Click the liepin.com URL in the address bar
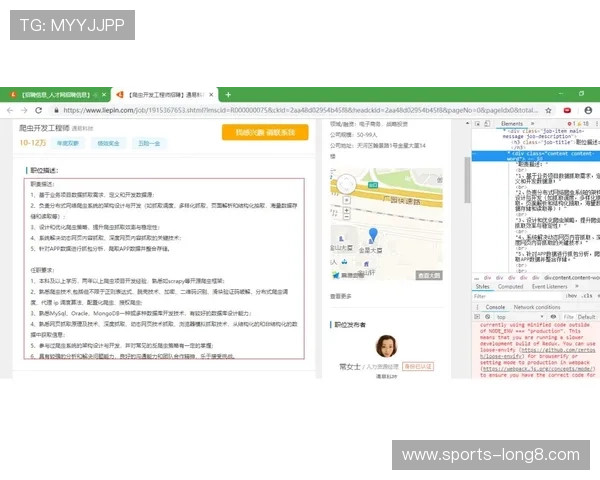The image size is (600, 480). pos(300,110)
